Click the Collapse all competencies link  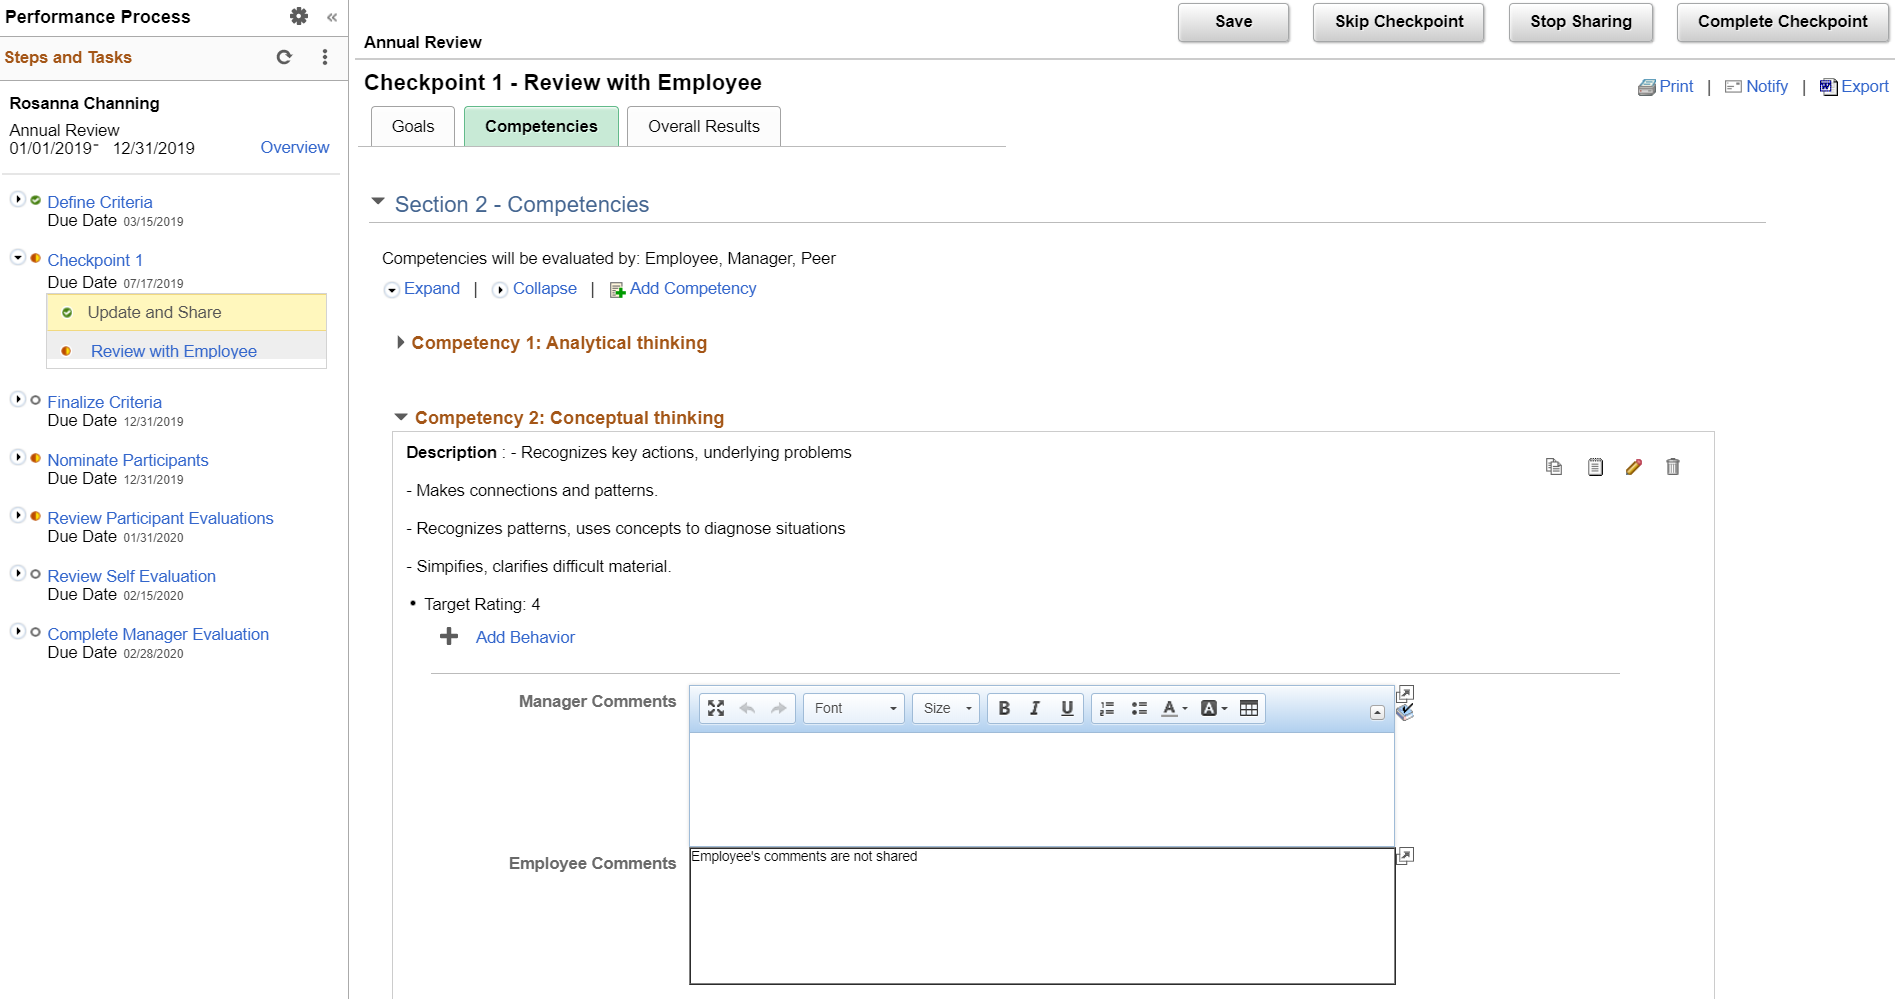point(545,288)
